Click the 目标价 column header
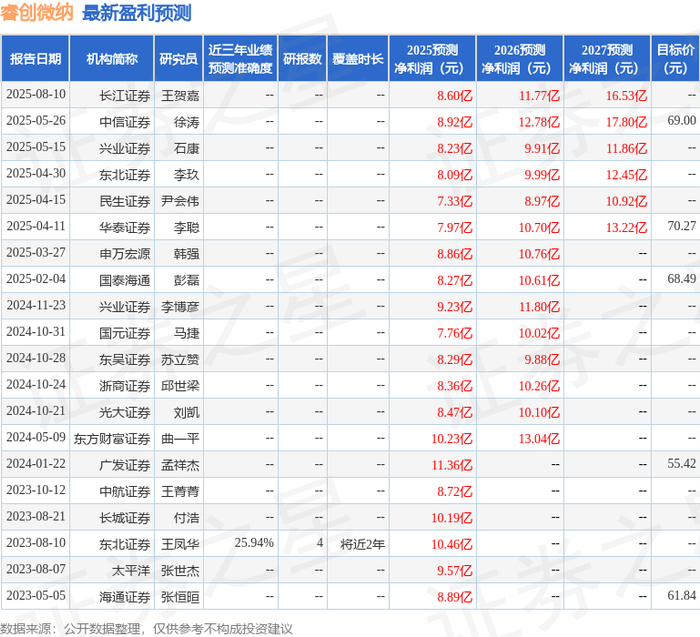Viewport: 700px width, 637px height. 675,58
